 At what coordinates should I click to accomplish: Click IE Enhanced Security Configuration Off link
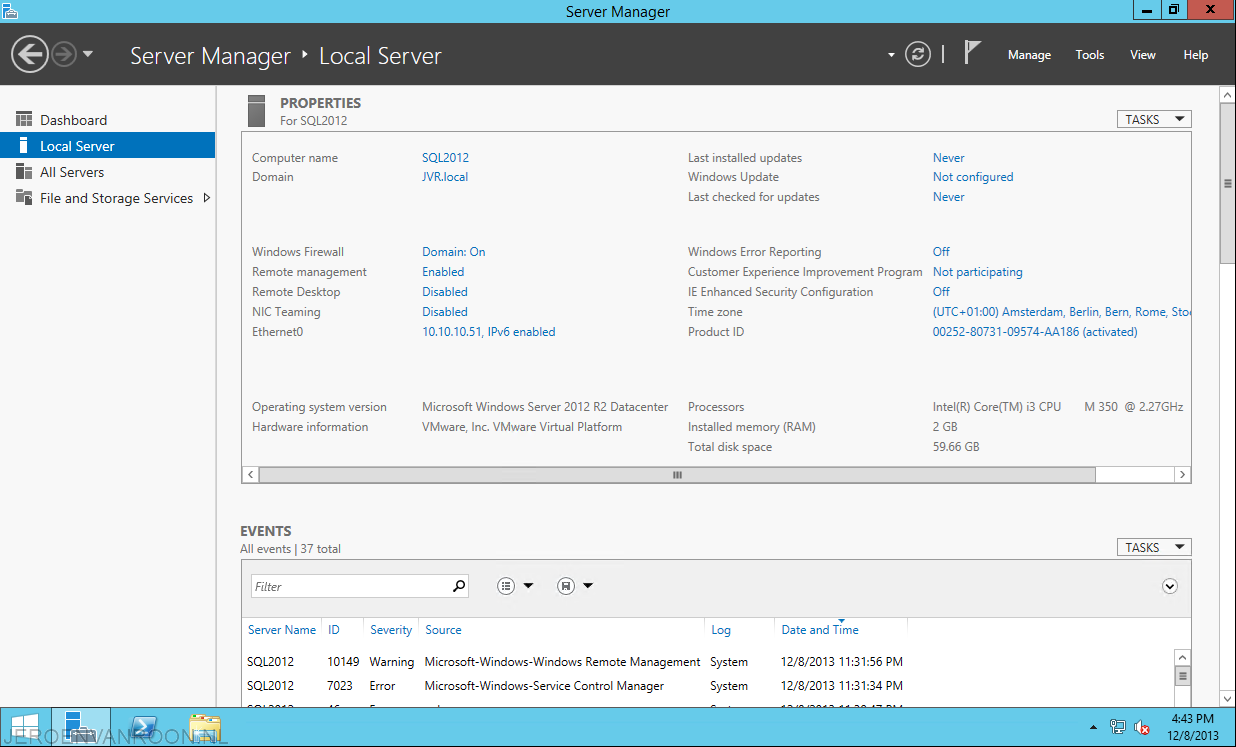[x=941, y=292]
